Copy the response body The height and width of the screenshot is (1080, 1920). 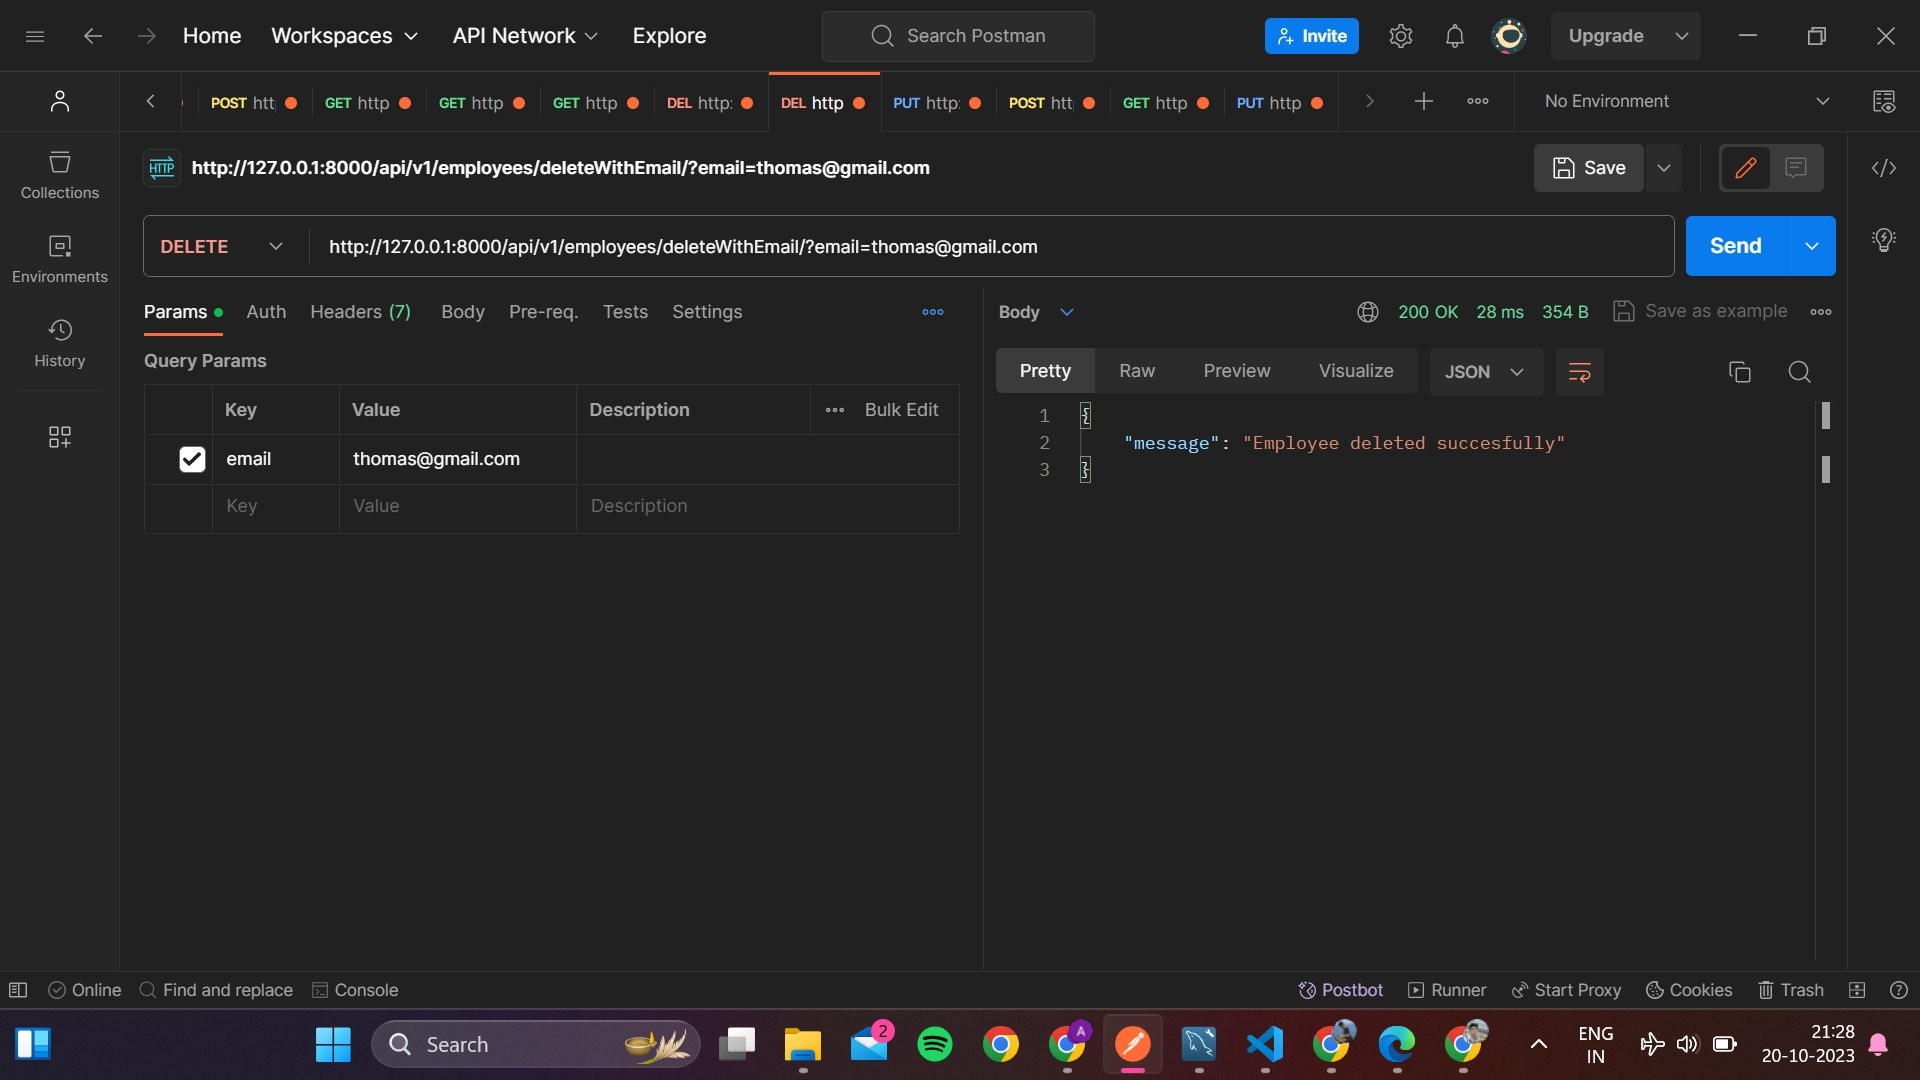pyautogui.click(x=1740, y=371)
